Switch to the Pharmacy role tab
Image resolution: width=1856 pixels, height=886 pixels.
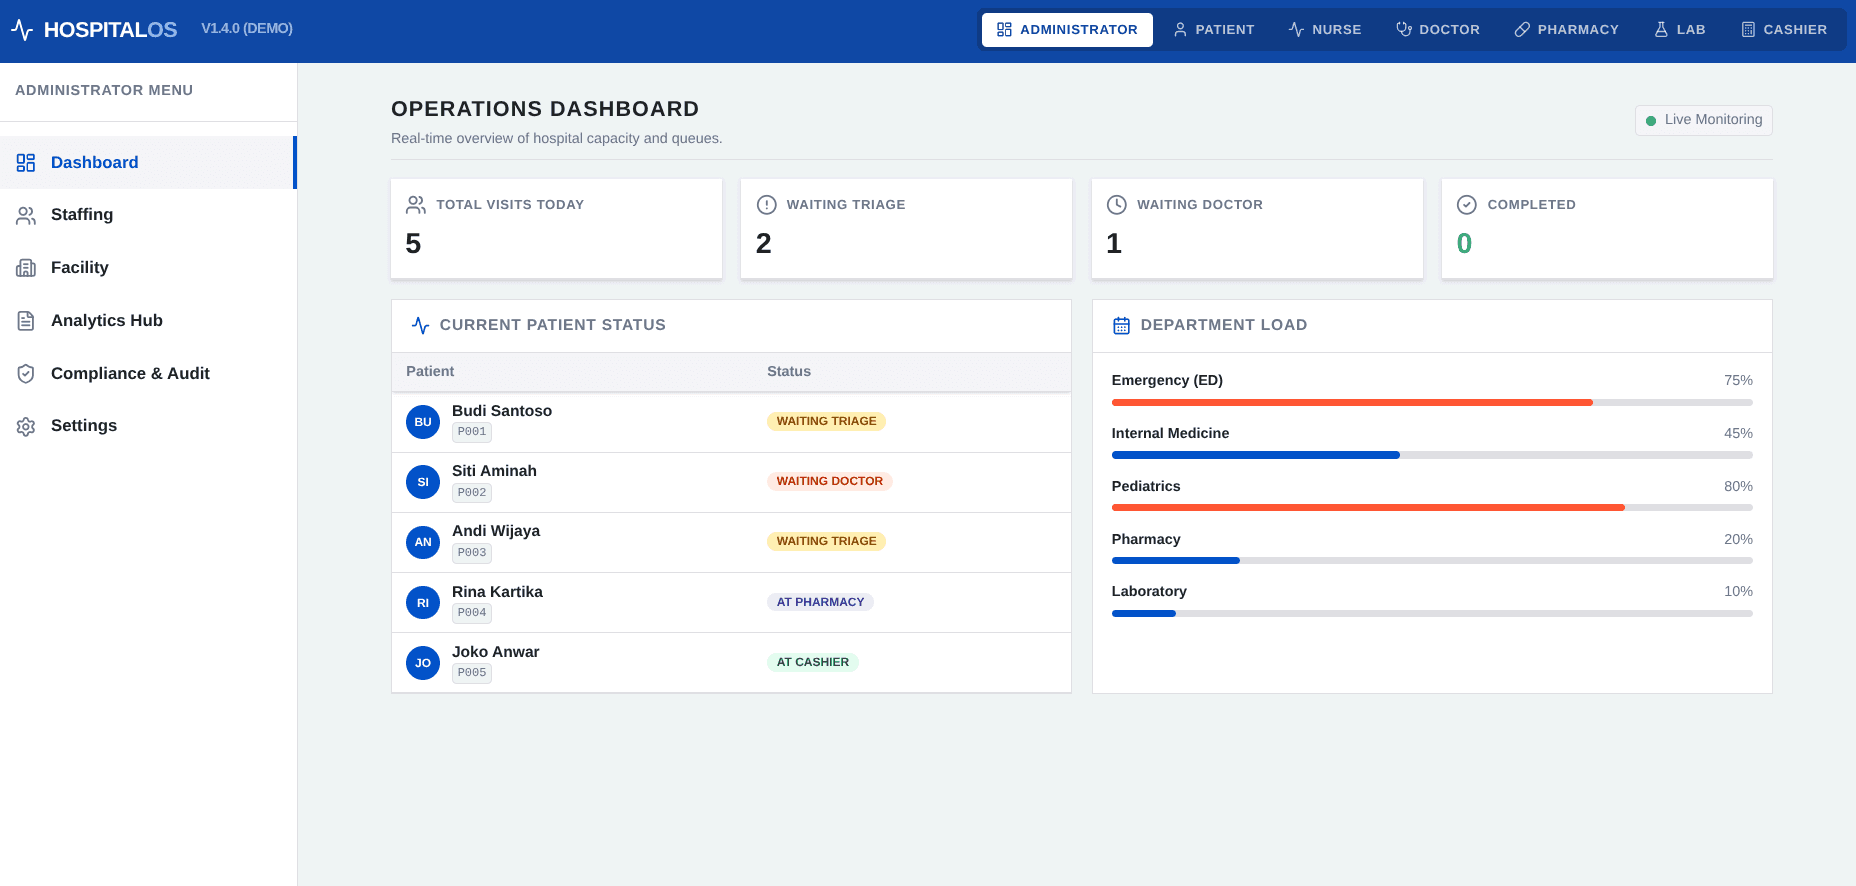1566,30
